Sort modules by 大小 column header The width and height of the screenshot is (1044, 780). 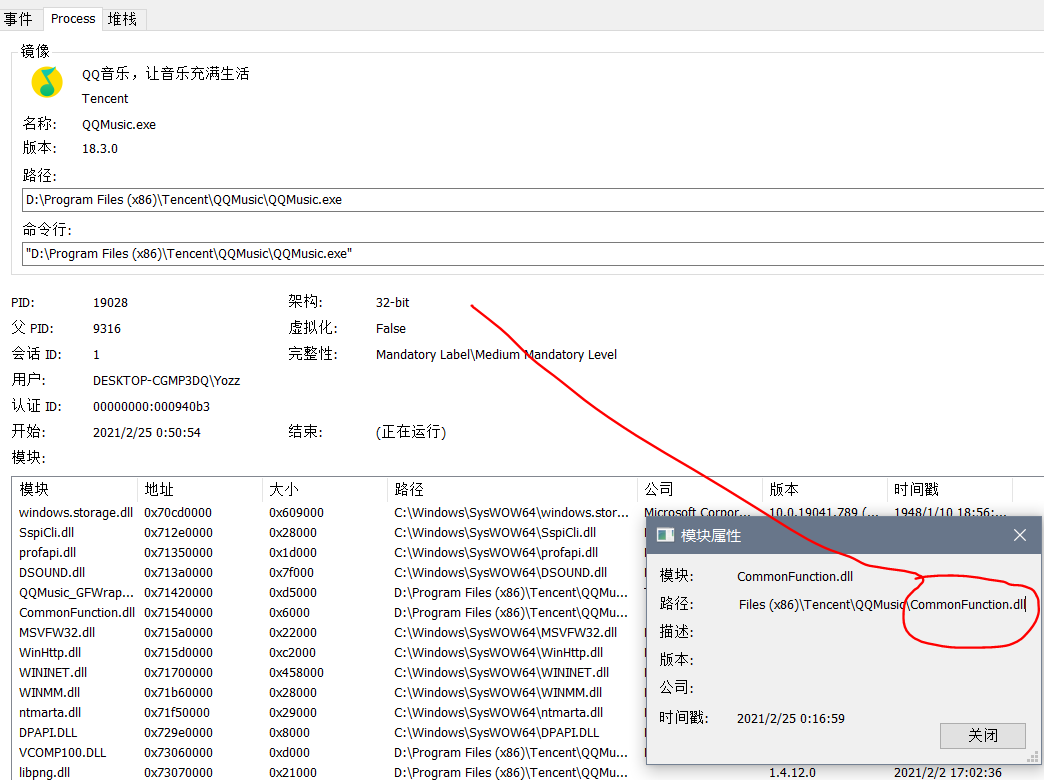coord(324,490)
